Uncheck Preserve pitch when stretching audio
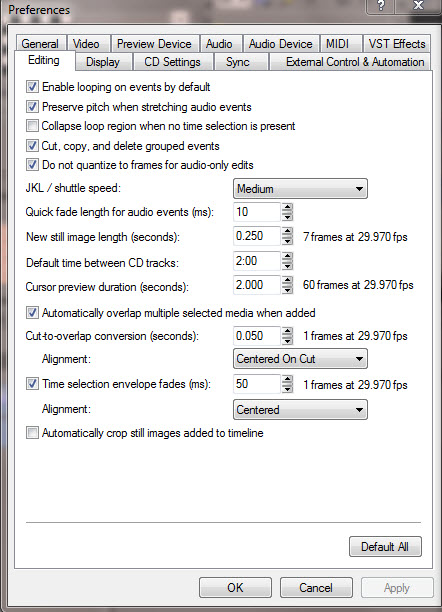This screenshot has width=442, height=612. coord(32,106)
